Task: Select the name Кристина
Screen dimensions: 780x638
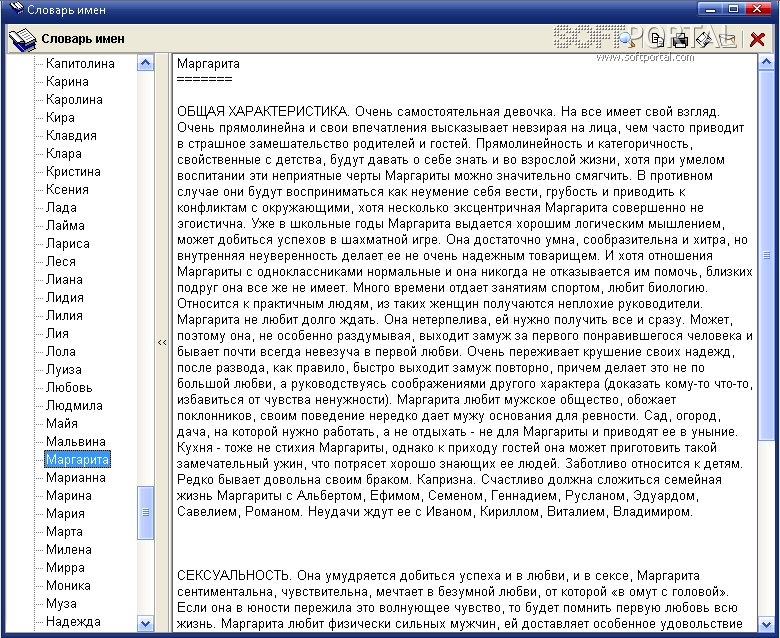Action: coord(73,172)
